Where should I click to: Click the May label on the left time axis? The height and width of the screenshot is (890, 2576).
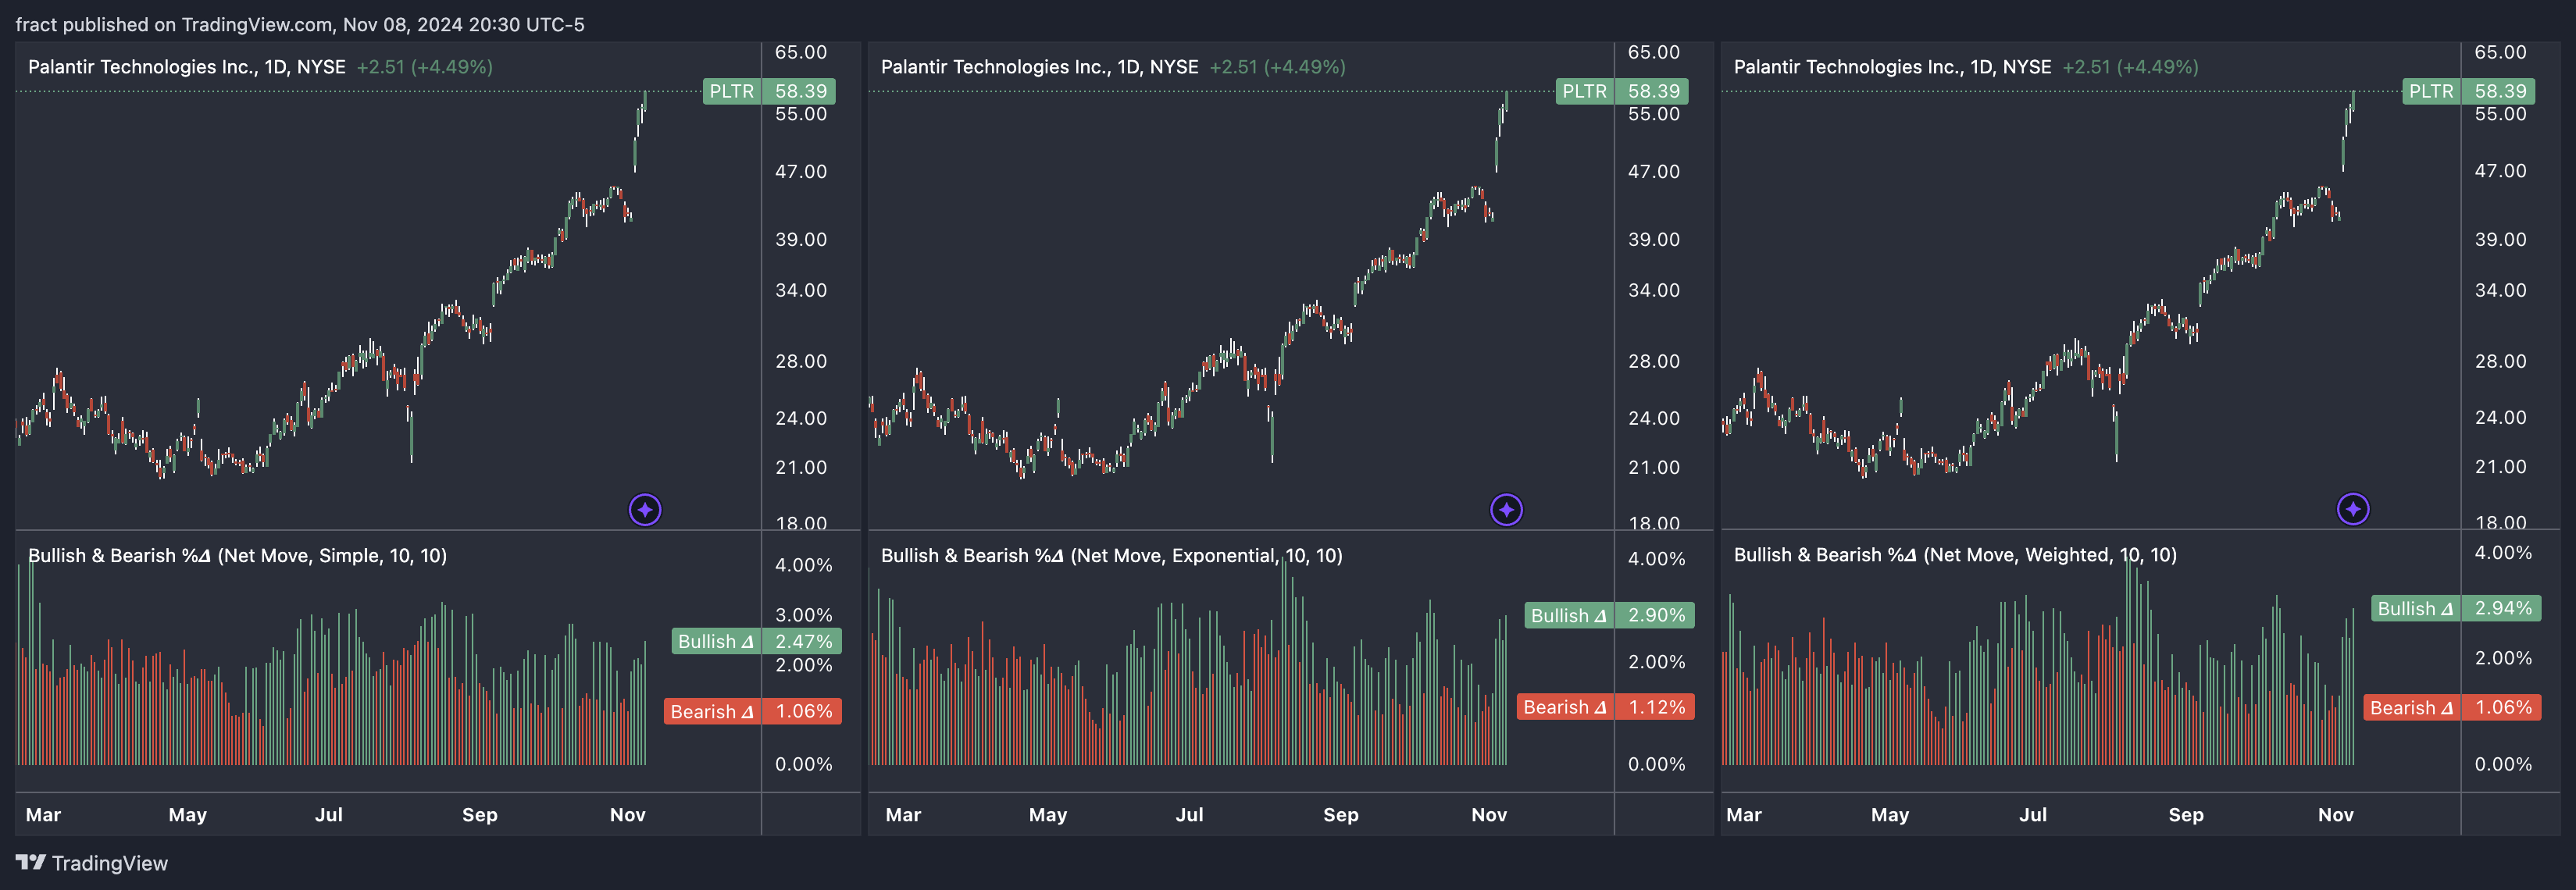pos(188,815)
